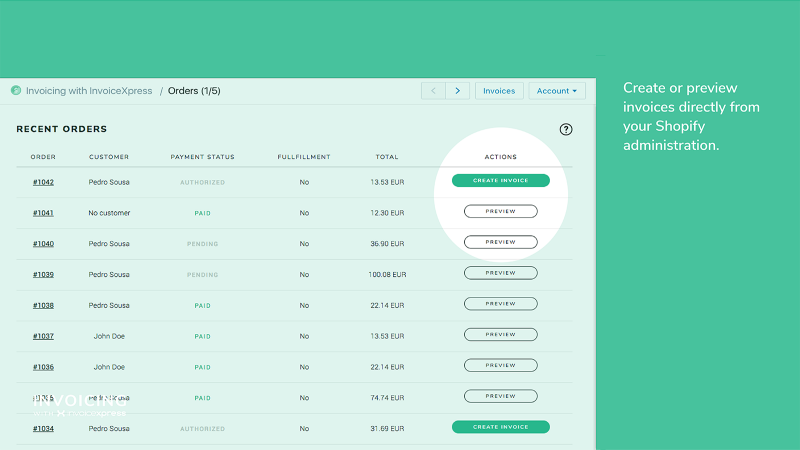This screenshot has width=800, height=450.
Task: Click the Payment Status column header
Action: [203, 157]
